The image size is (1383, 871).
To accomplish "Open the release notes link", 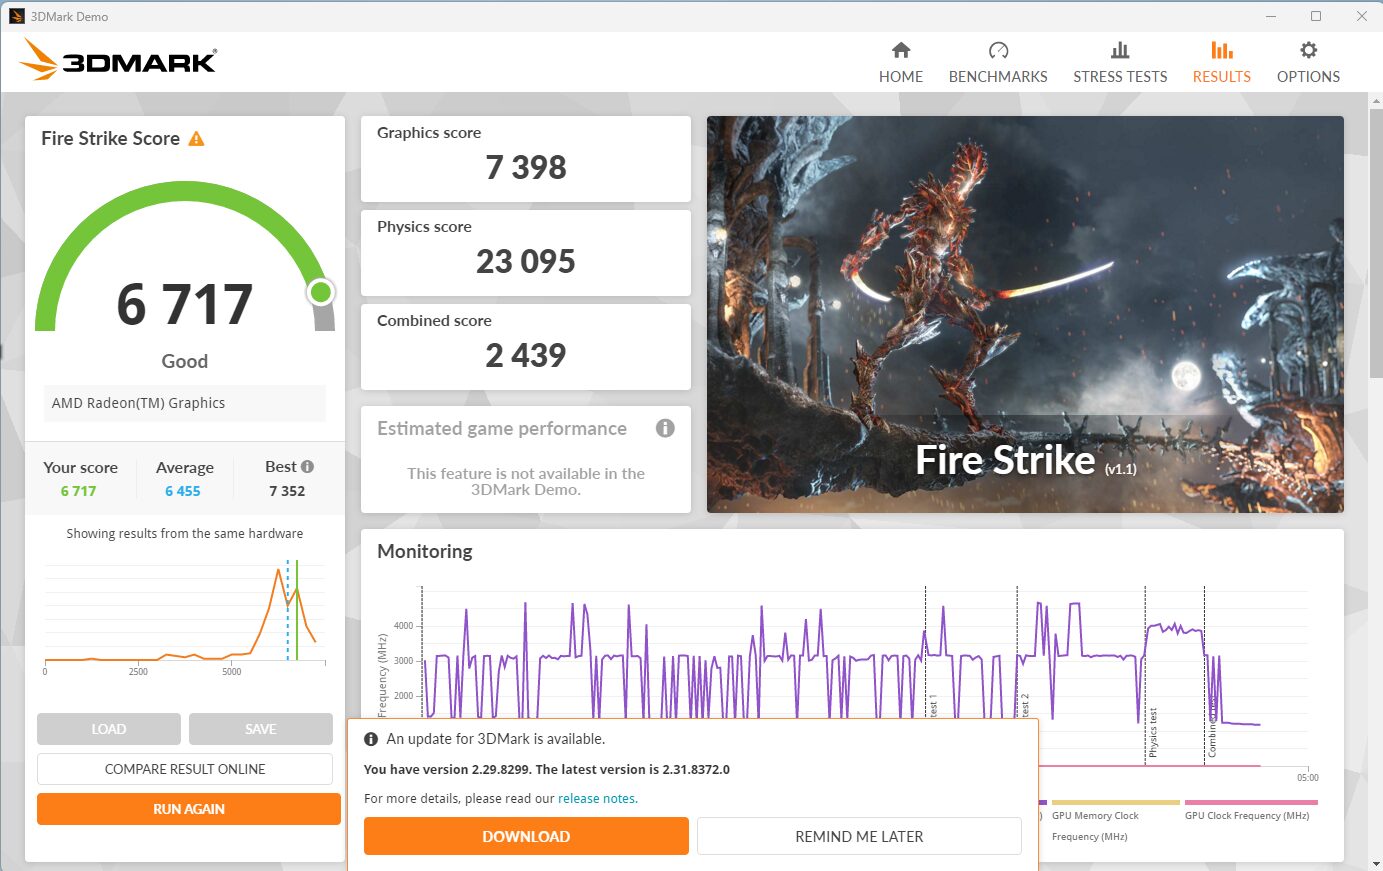I will pyautogui.click(x=597, y=798).
